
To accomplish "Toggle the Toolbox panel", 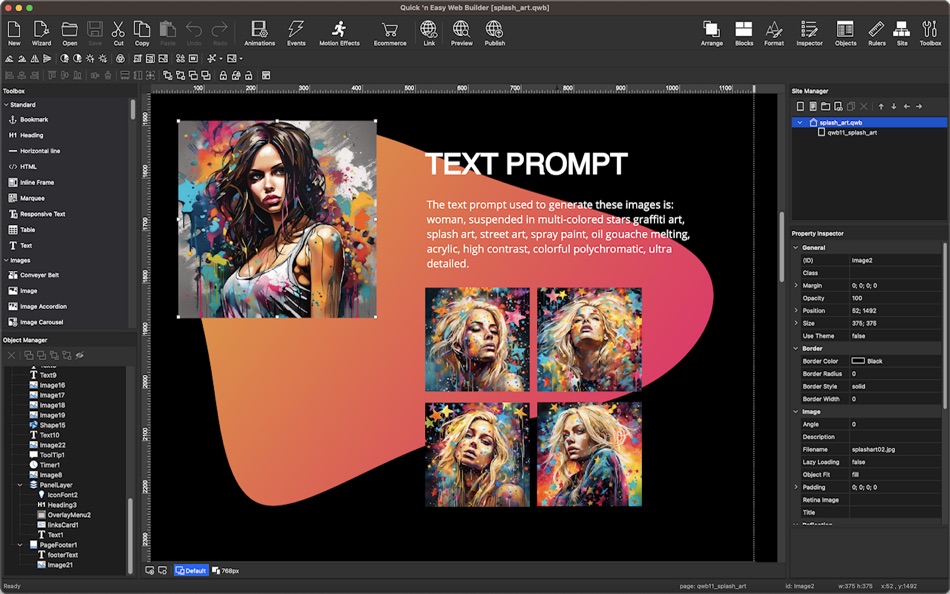I will point(930,33).
